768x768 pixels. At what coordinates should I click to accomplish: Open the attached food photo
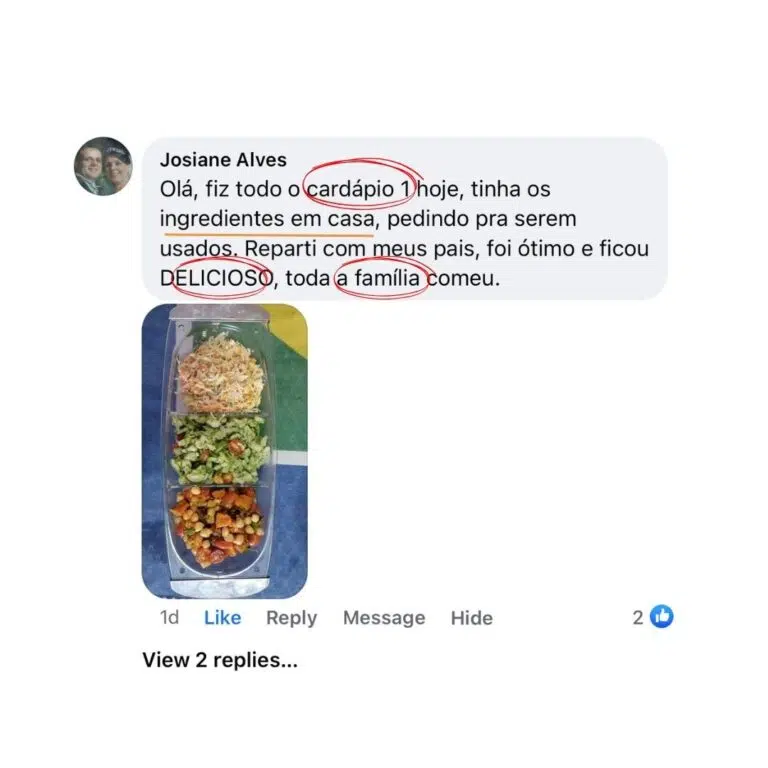click(224, 451)
